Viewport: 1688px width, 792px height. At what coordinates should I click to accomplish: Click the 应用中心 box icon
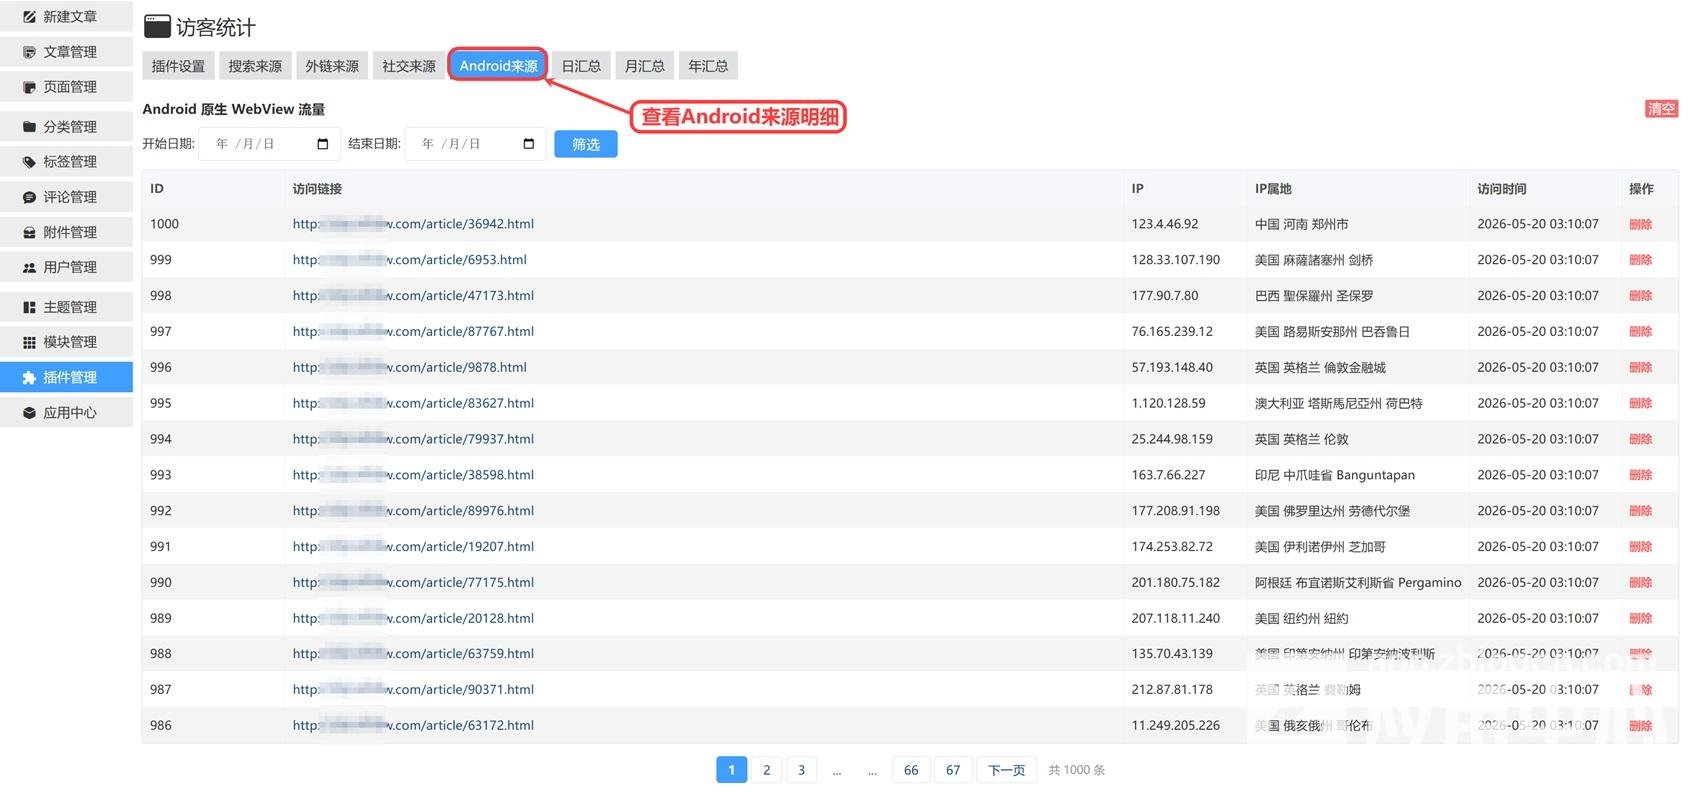pyautogui.click(x=29, y=412)
